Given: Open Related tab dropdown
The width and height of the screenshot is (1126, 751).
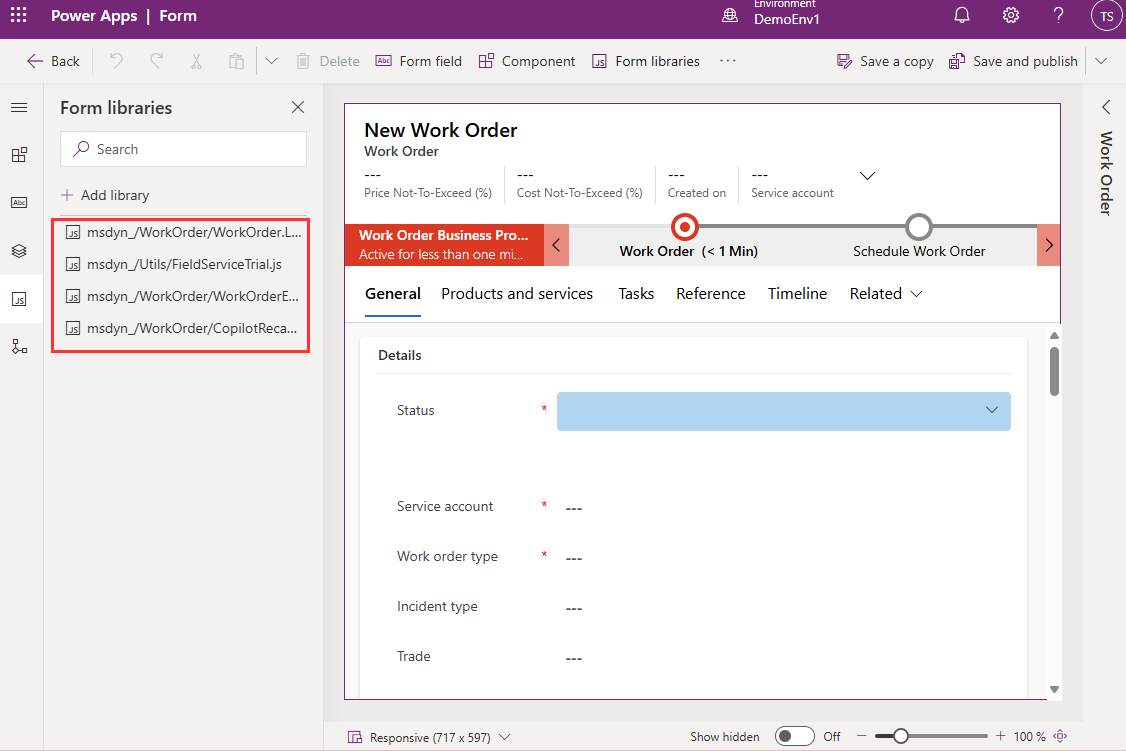Looking at the screenshot, I should point(885,294).
